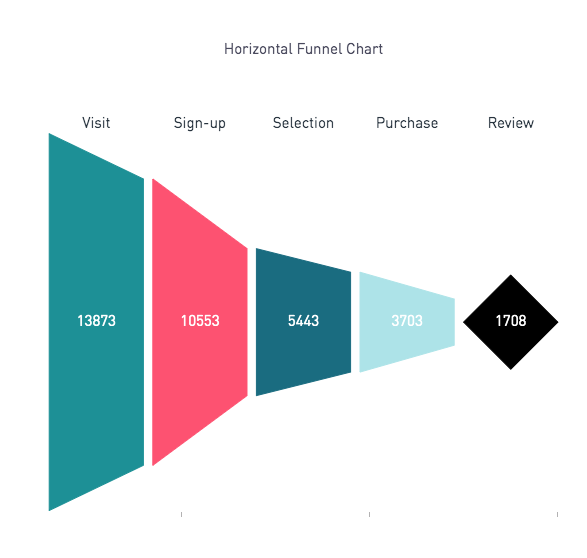Click the Sign-up stage label
This screenshot has width=587, height=558.
pyautogui.click(x=200, y=124)
